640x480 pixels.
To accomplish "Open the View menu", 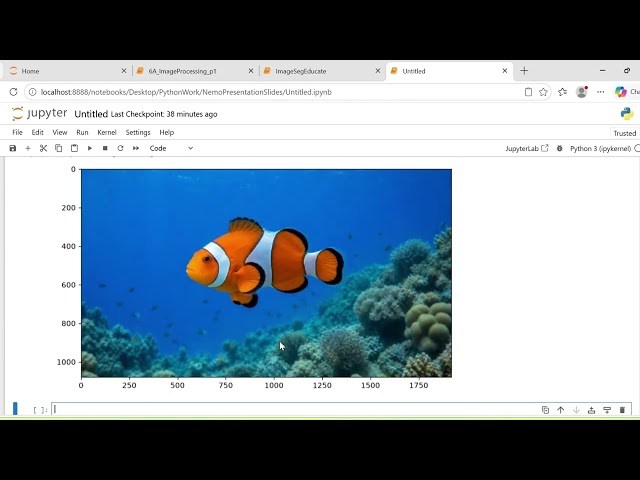I will point(60,132).
